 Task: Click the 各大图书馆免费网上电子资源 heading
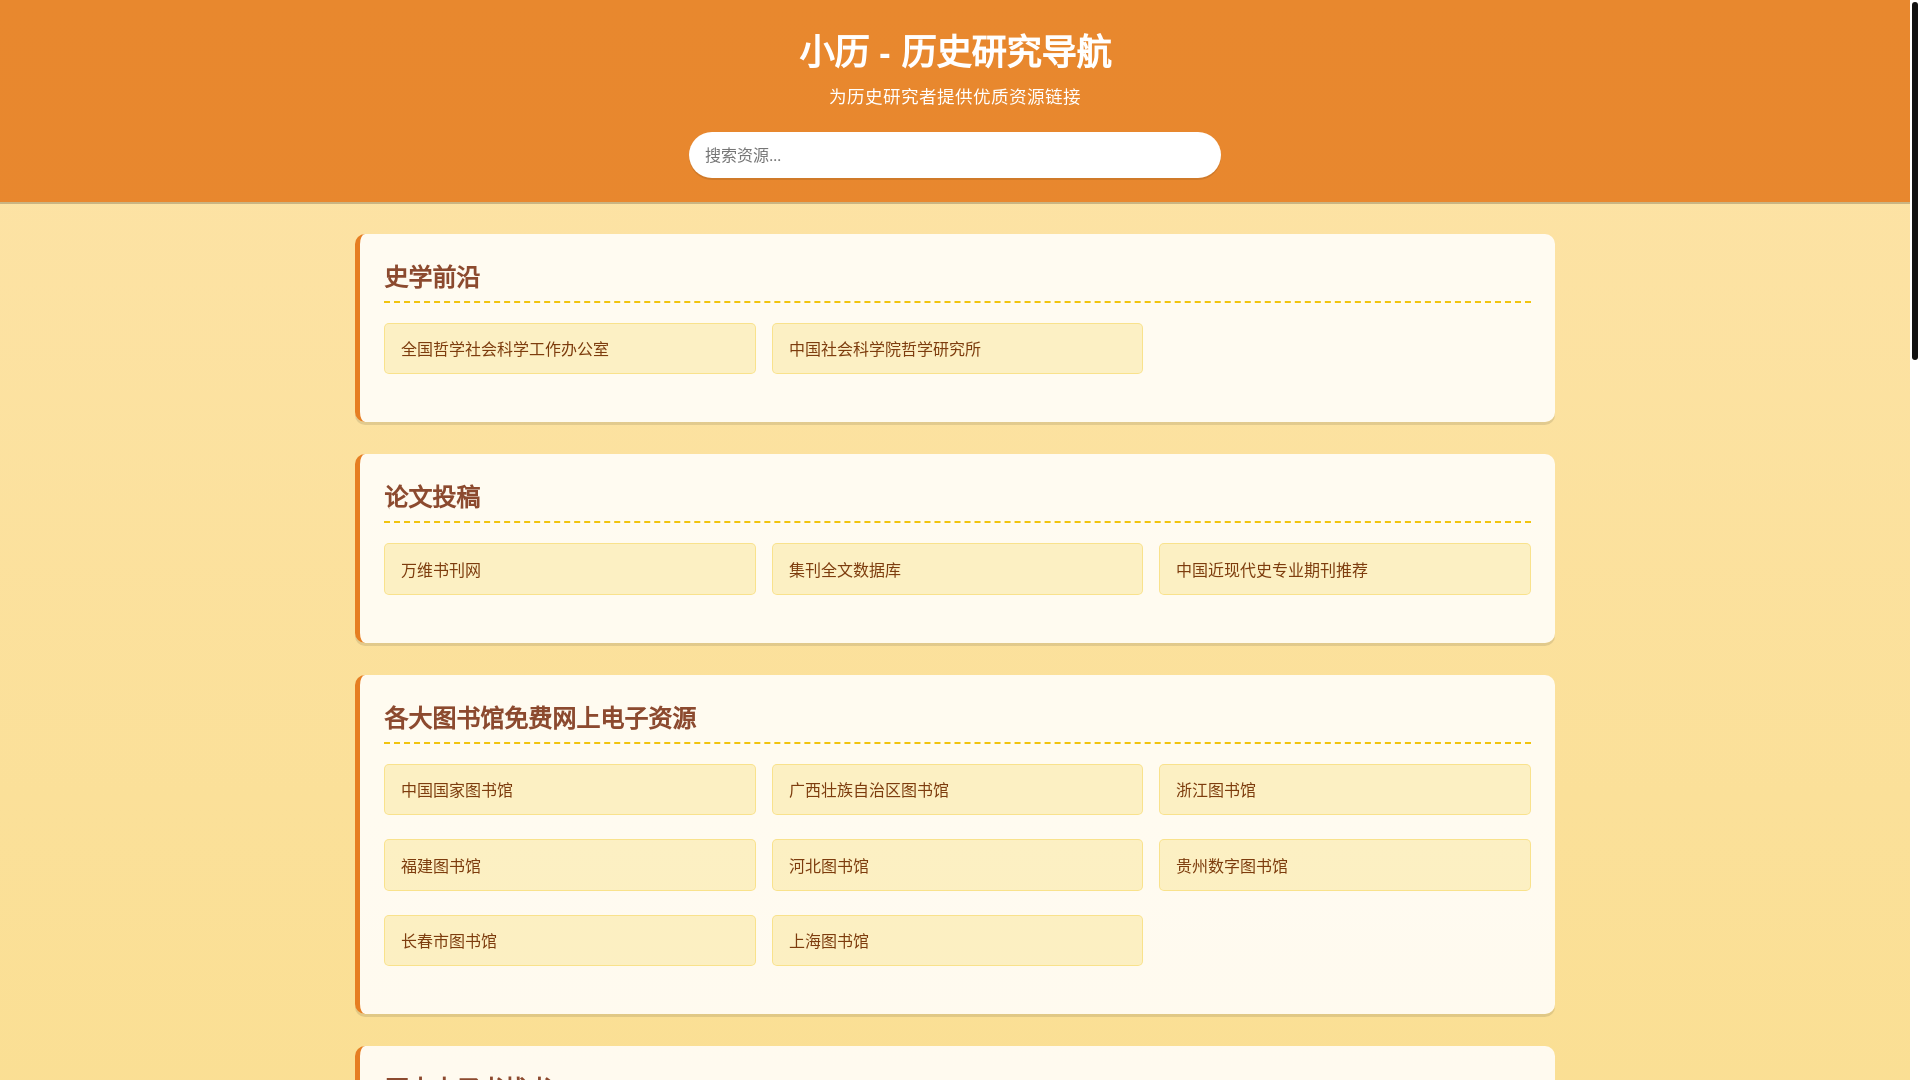(540, 718)
